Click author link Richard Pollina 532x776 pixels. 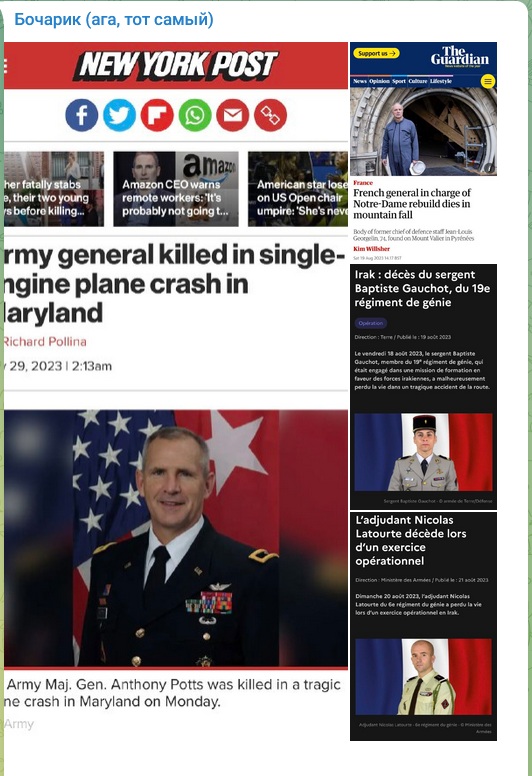[x=45, y=341]
